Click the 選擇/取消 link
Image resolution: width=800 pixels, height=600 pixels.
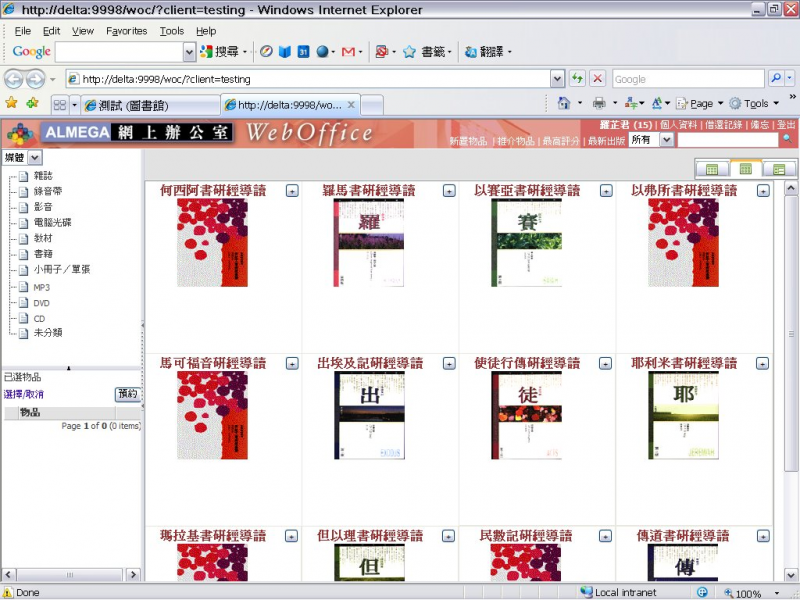[x=23, y=394]
